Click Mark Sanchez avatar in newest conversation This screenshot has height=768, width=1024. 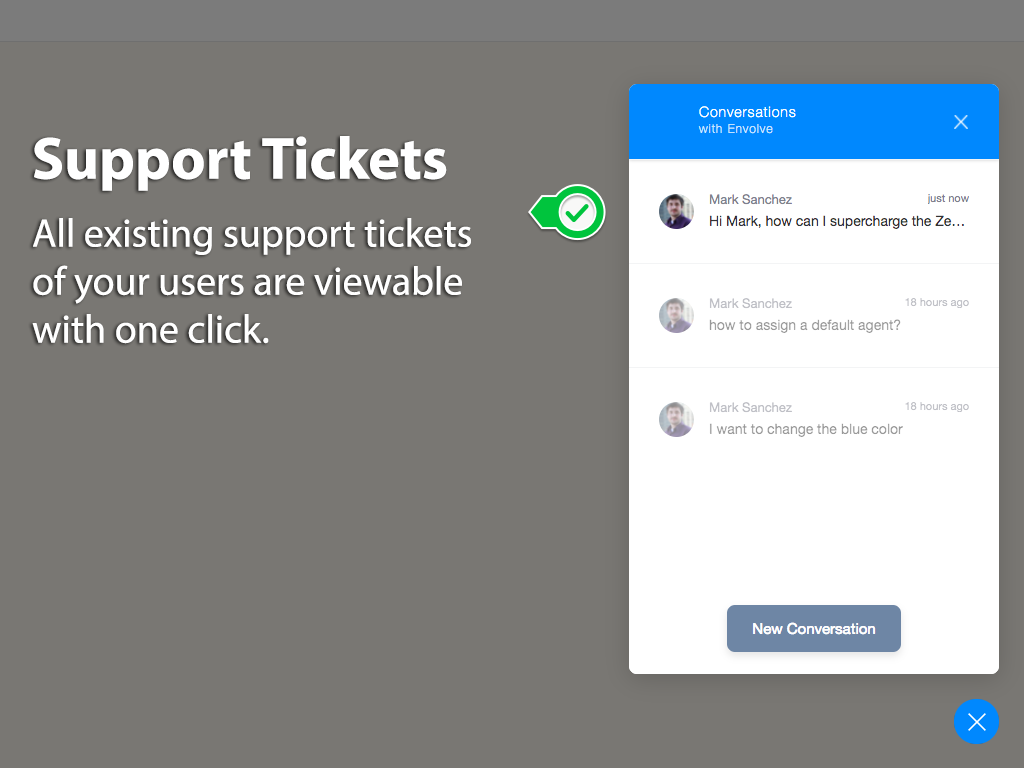(x=676, y=212)
